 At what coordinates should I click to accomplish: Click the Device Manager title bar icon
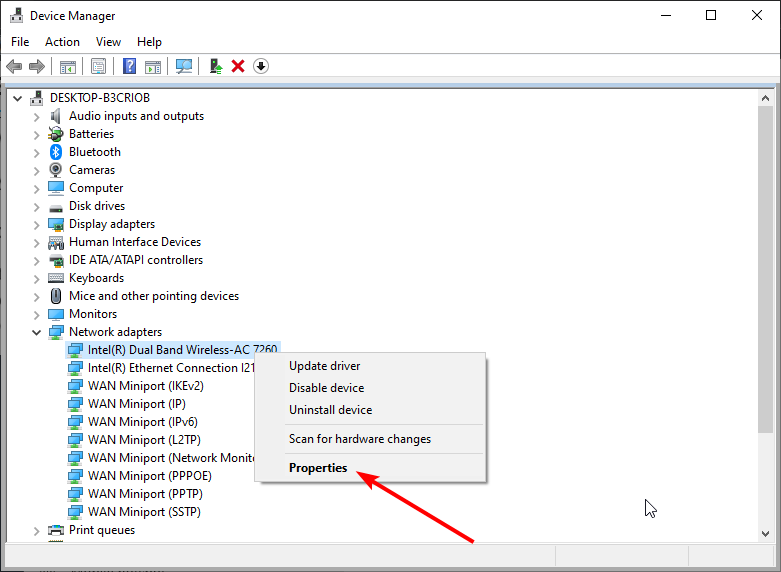coord(16,15)
